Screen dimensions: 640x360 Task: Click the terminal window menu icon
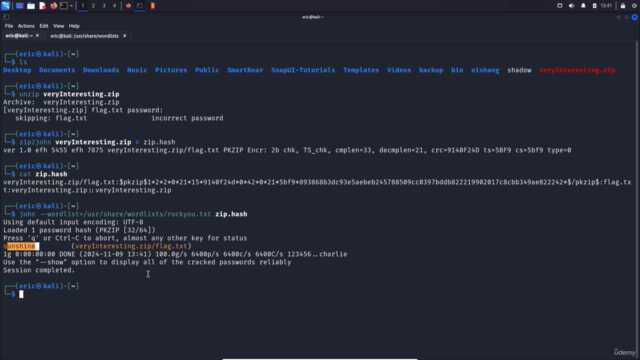pyautogui.click(x=6, y=17)
